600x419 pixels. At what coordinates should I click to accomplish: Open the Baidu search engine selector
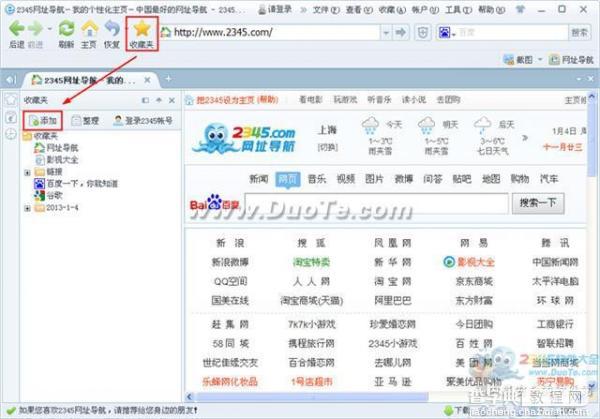coord(446,33)
